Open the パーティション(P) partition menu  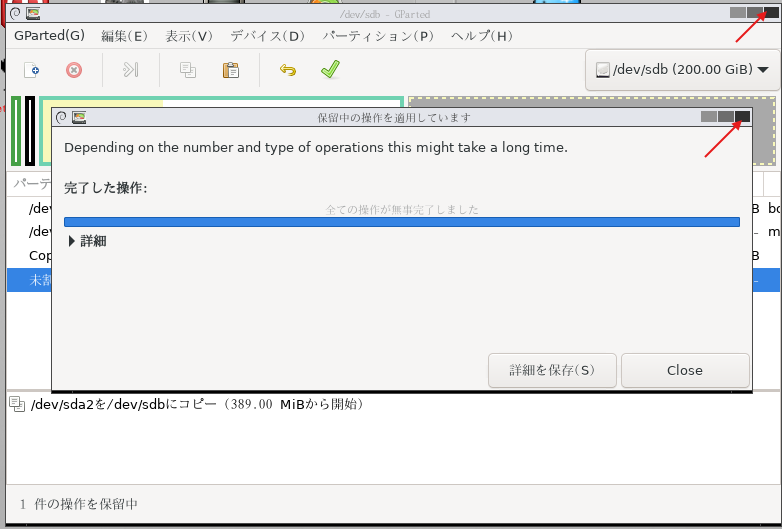tap(378, 36)
